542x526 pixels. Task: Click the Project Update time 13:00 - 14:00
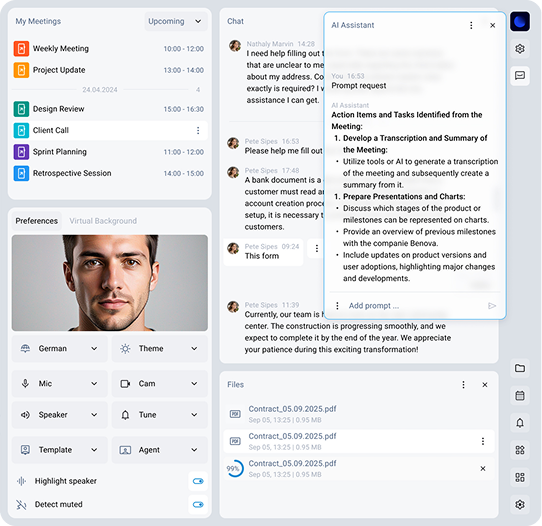point(184,70)
